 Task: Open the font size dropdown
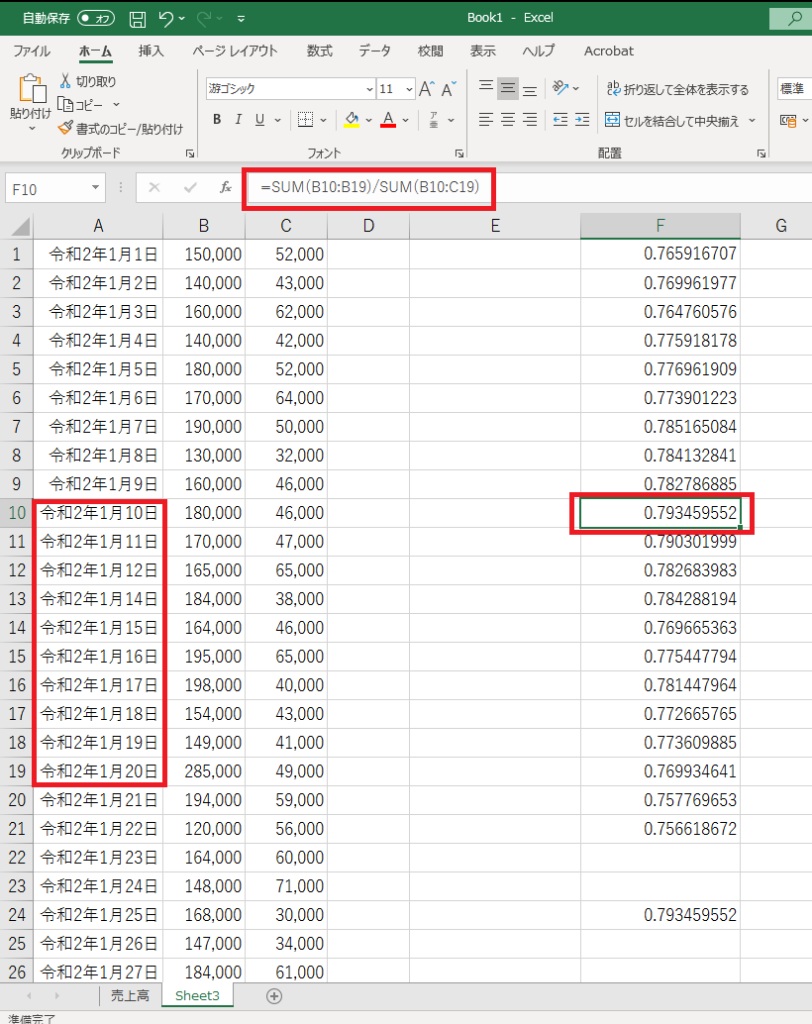(409, 88)
